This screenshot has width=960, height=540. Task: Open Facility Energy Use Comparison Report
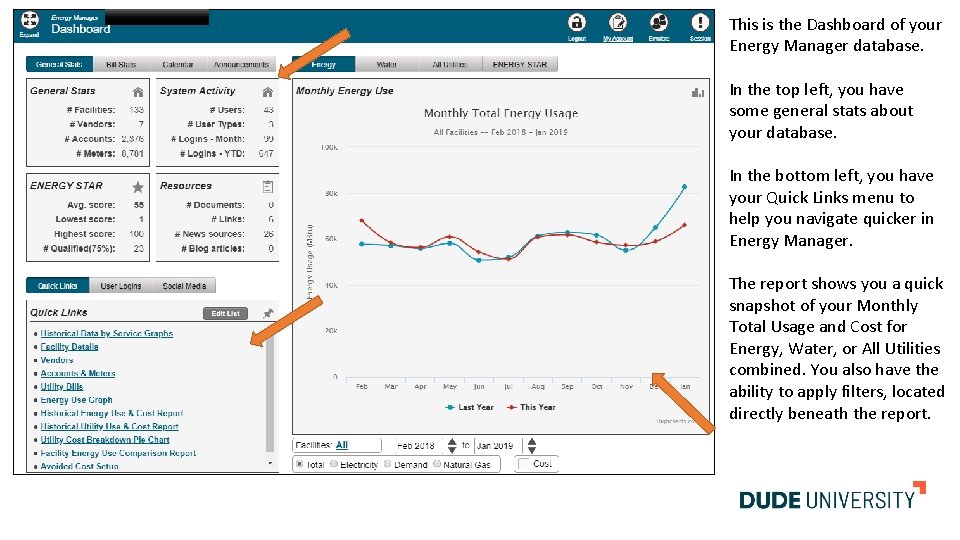point(118,453)
